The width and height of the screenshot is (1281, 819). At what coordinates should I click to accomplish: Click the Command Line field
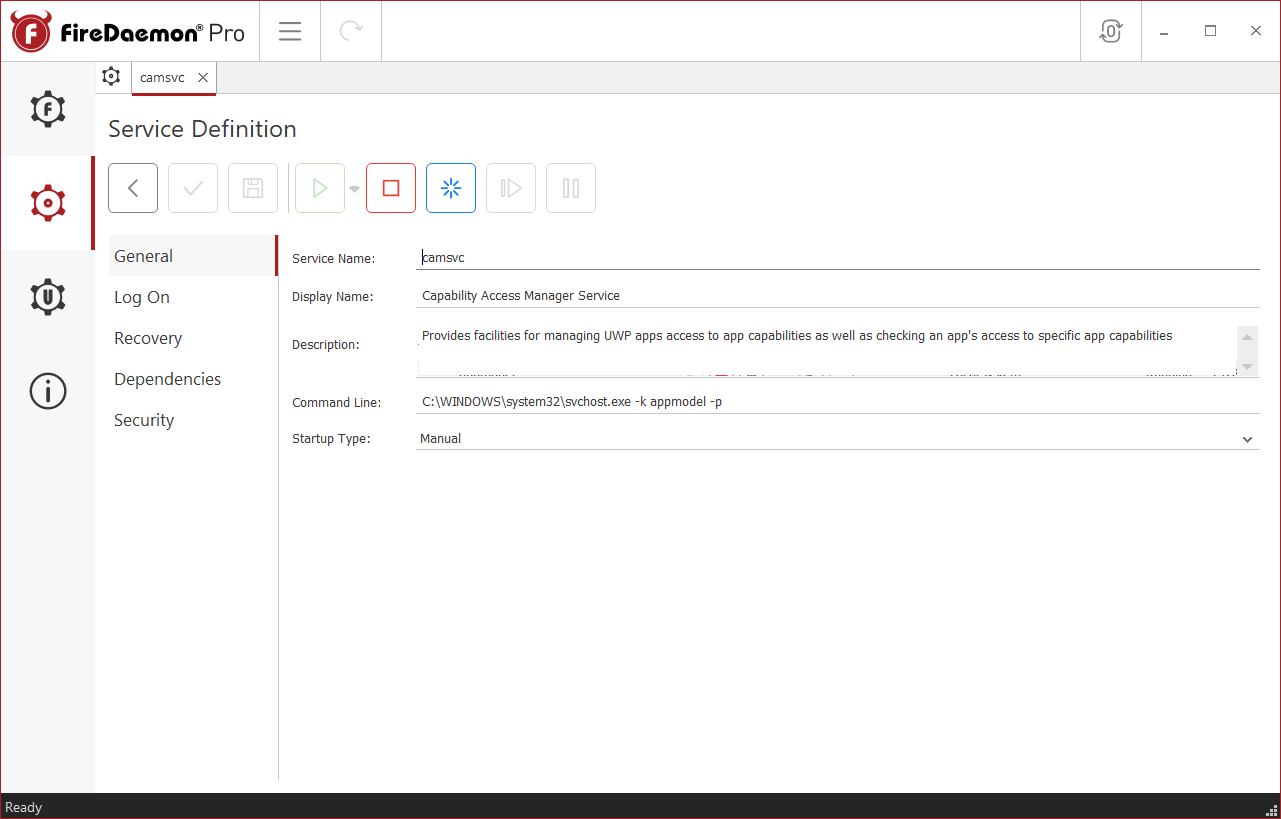coord(838,402)
